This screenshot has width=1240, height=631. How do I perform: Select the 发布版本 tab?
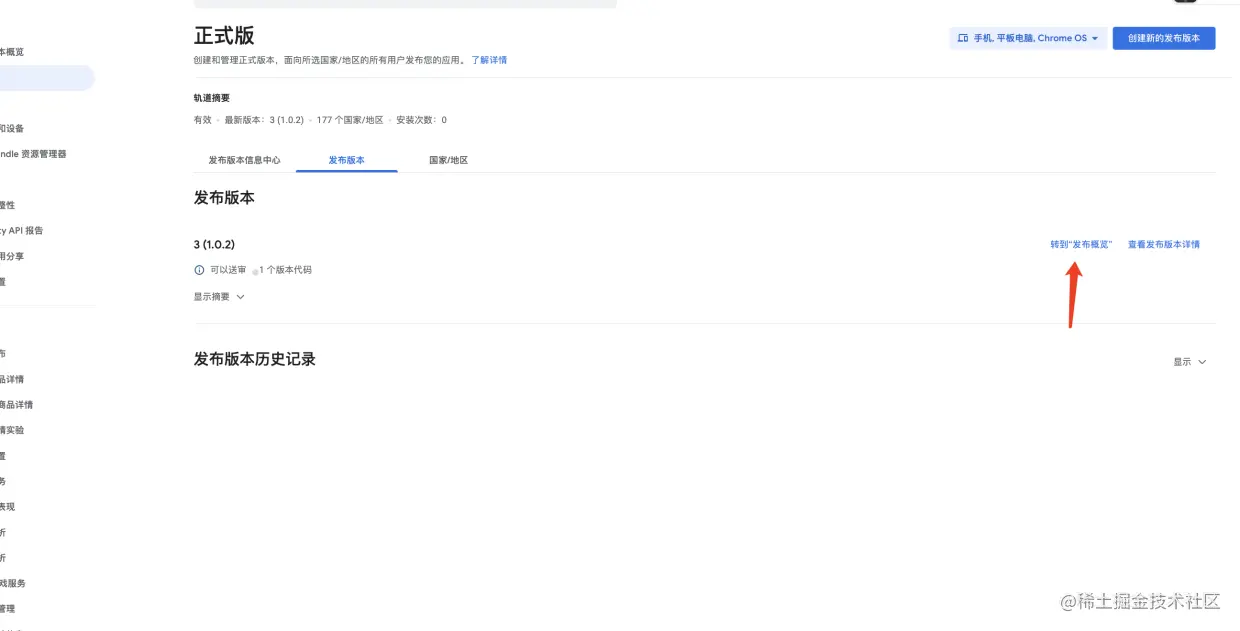tap(347, 160)
